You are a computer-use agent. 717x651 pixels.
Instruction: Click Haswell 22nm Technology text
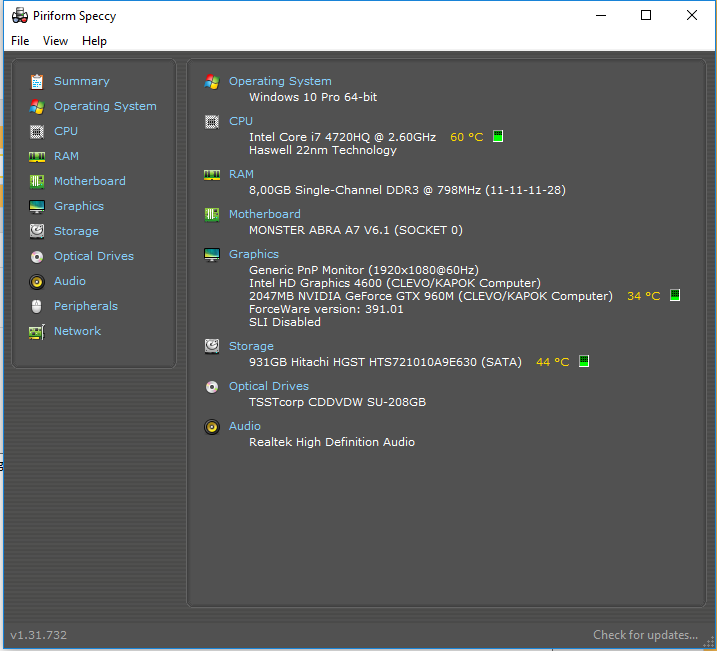pos(323,150)
